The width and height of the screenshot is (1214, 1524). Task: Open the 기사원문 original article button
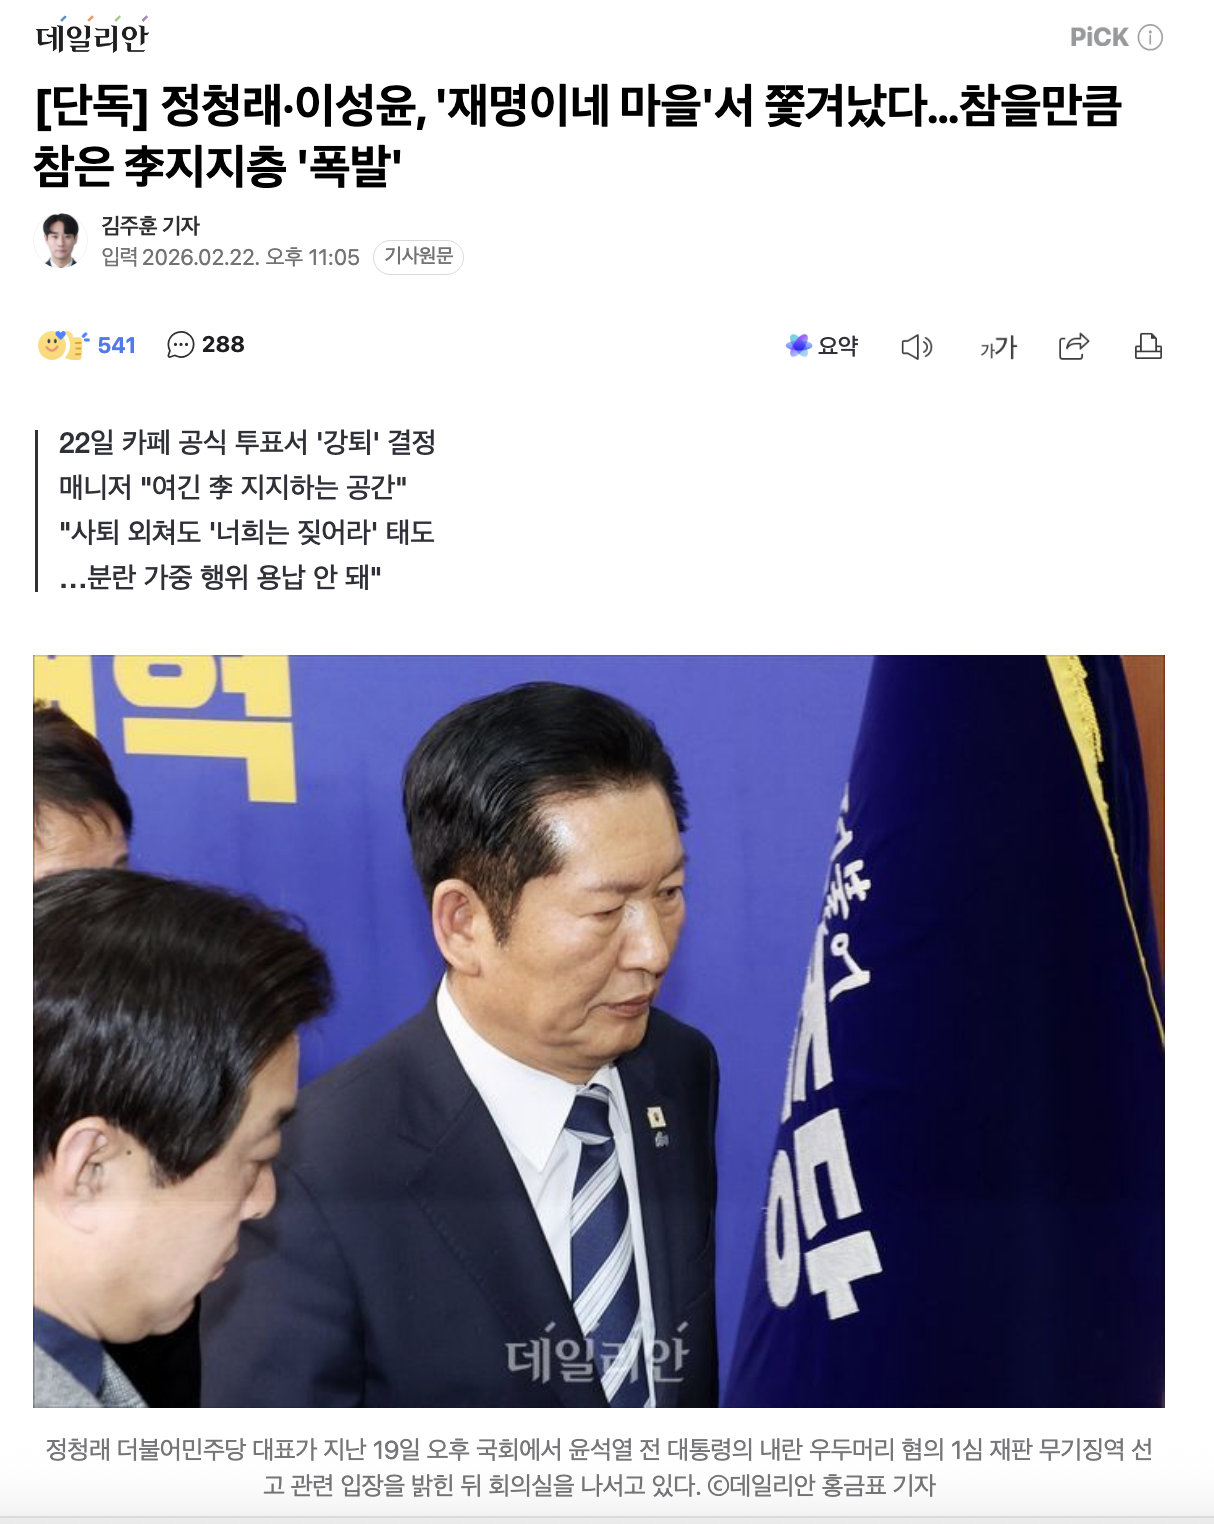point(418,257)
